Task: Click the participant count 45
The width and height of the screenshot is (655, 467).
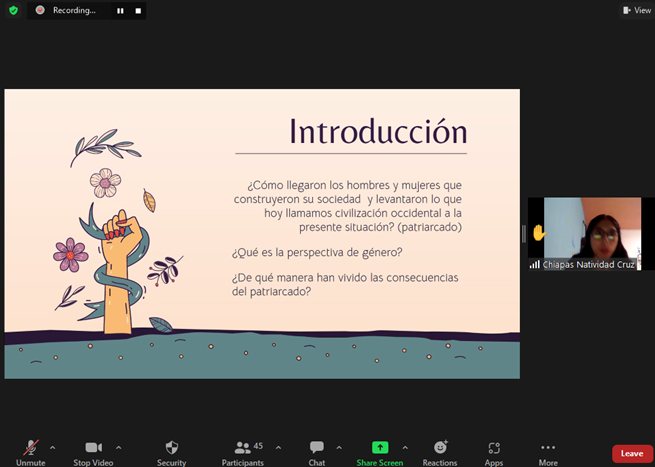Action: pos(258,446)
